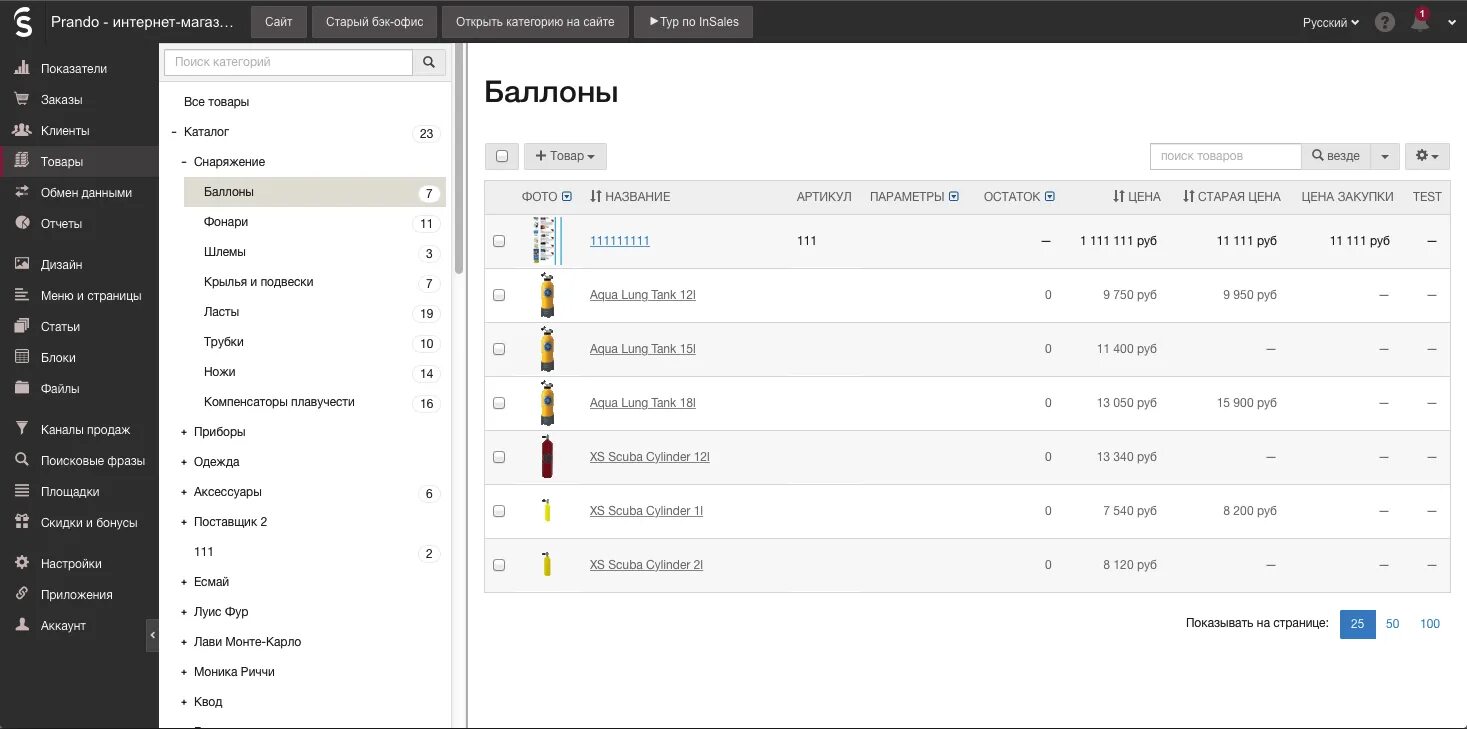Image resolution: width=1467 pixels, height=729 pixels.
Task: Check the 111111111 product row
Action: 499,241
